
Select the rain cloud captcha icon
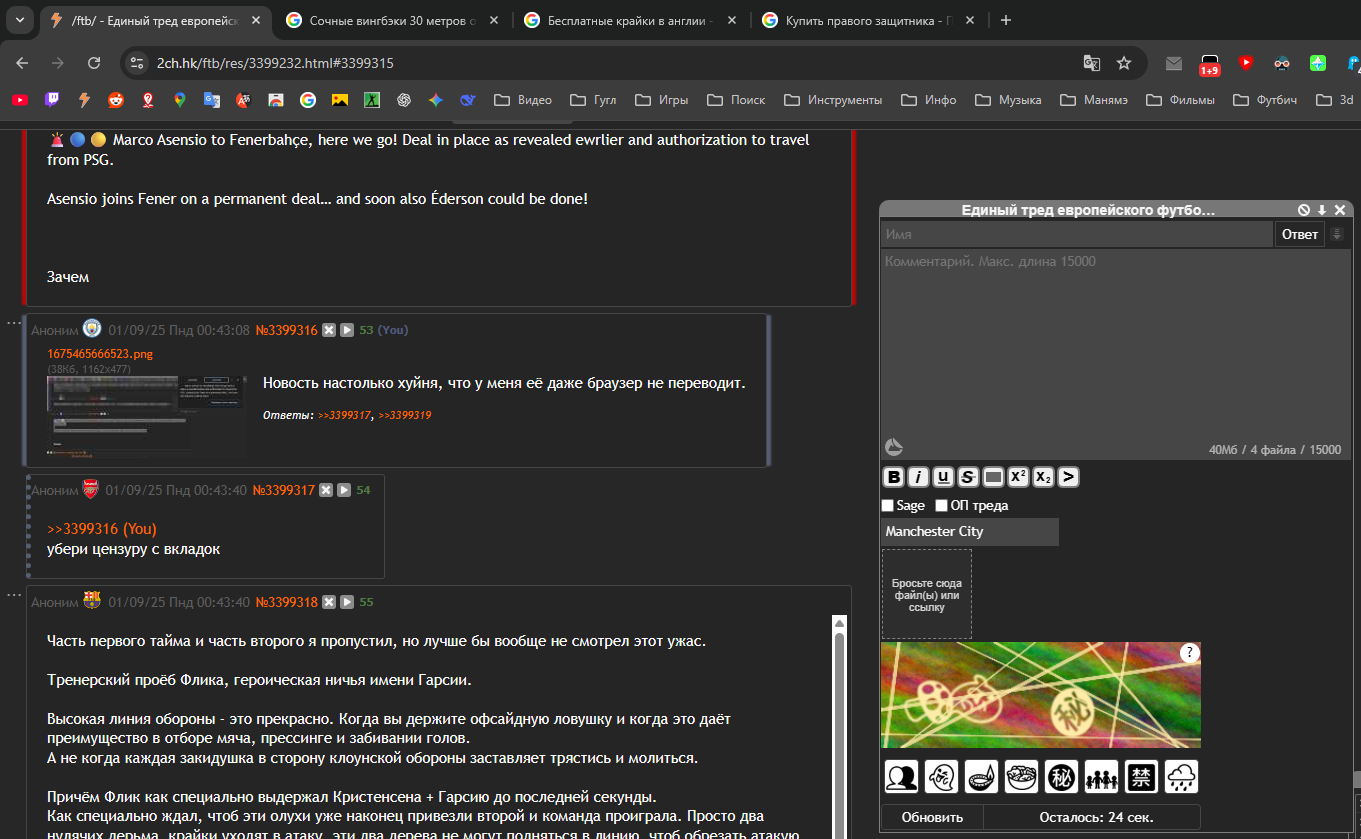click(1181, 777)
